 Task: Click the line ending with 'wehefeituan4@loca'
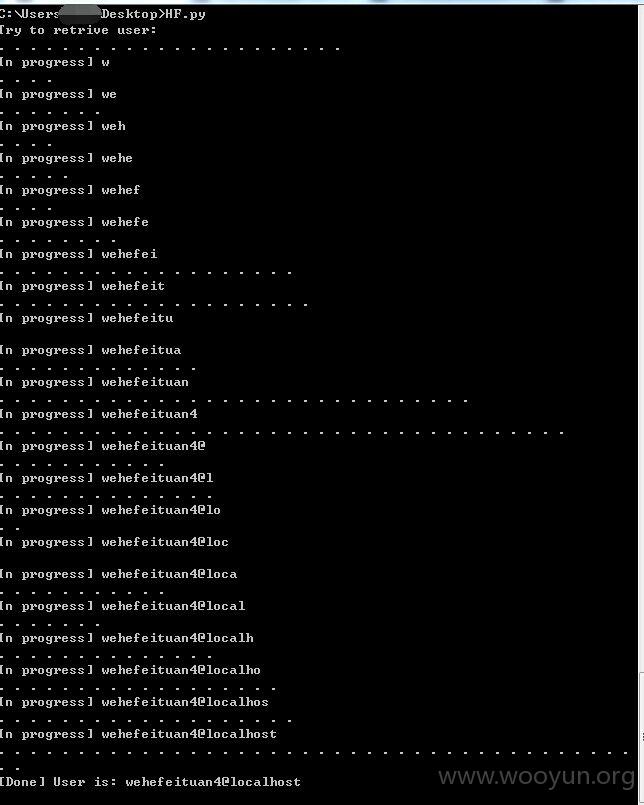pos(119,574)
